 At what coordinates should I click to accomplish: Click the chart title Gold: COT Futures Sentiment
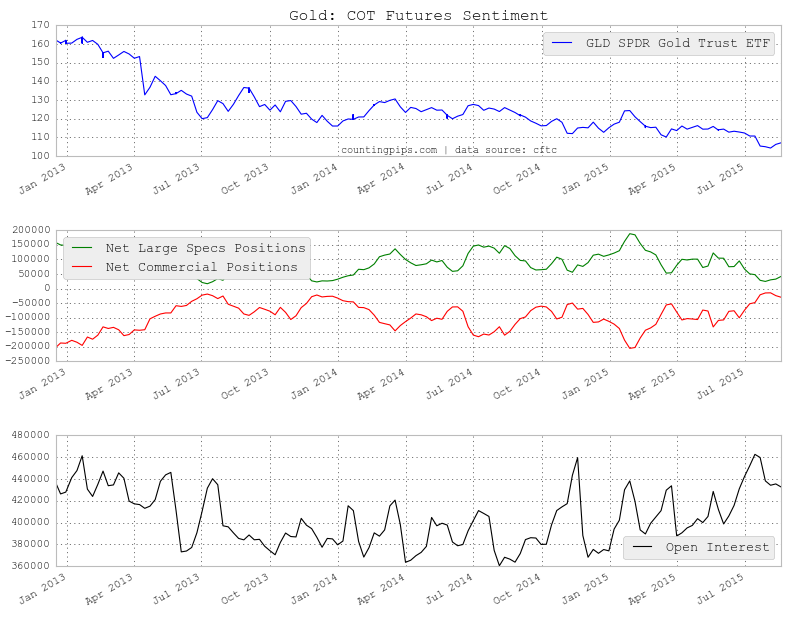[418, 16]
